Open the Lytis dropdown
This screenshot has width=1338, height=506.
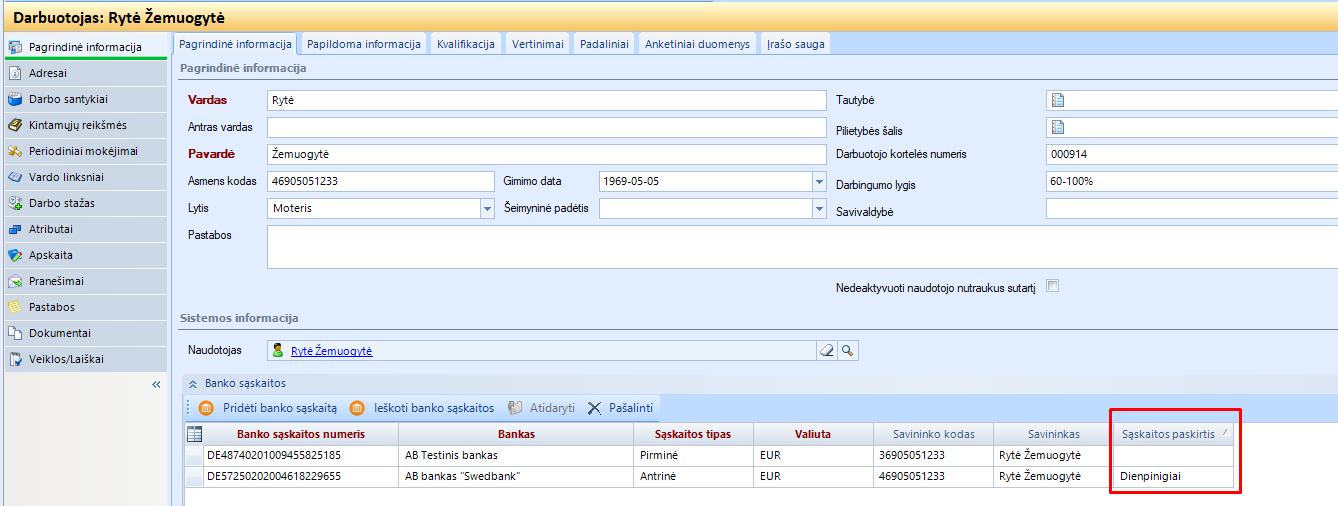click(x=487, y=209)
